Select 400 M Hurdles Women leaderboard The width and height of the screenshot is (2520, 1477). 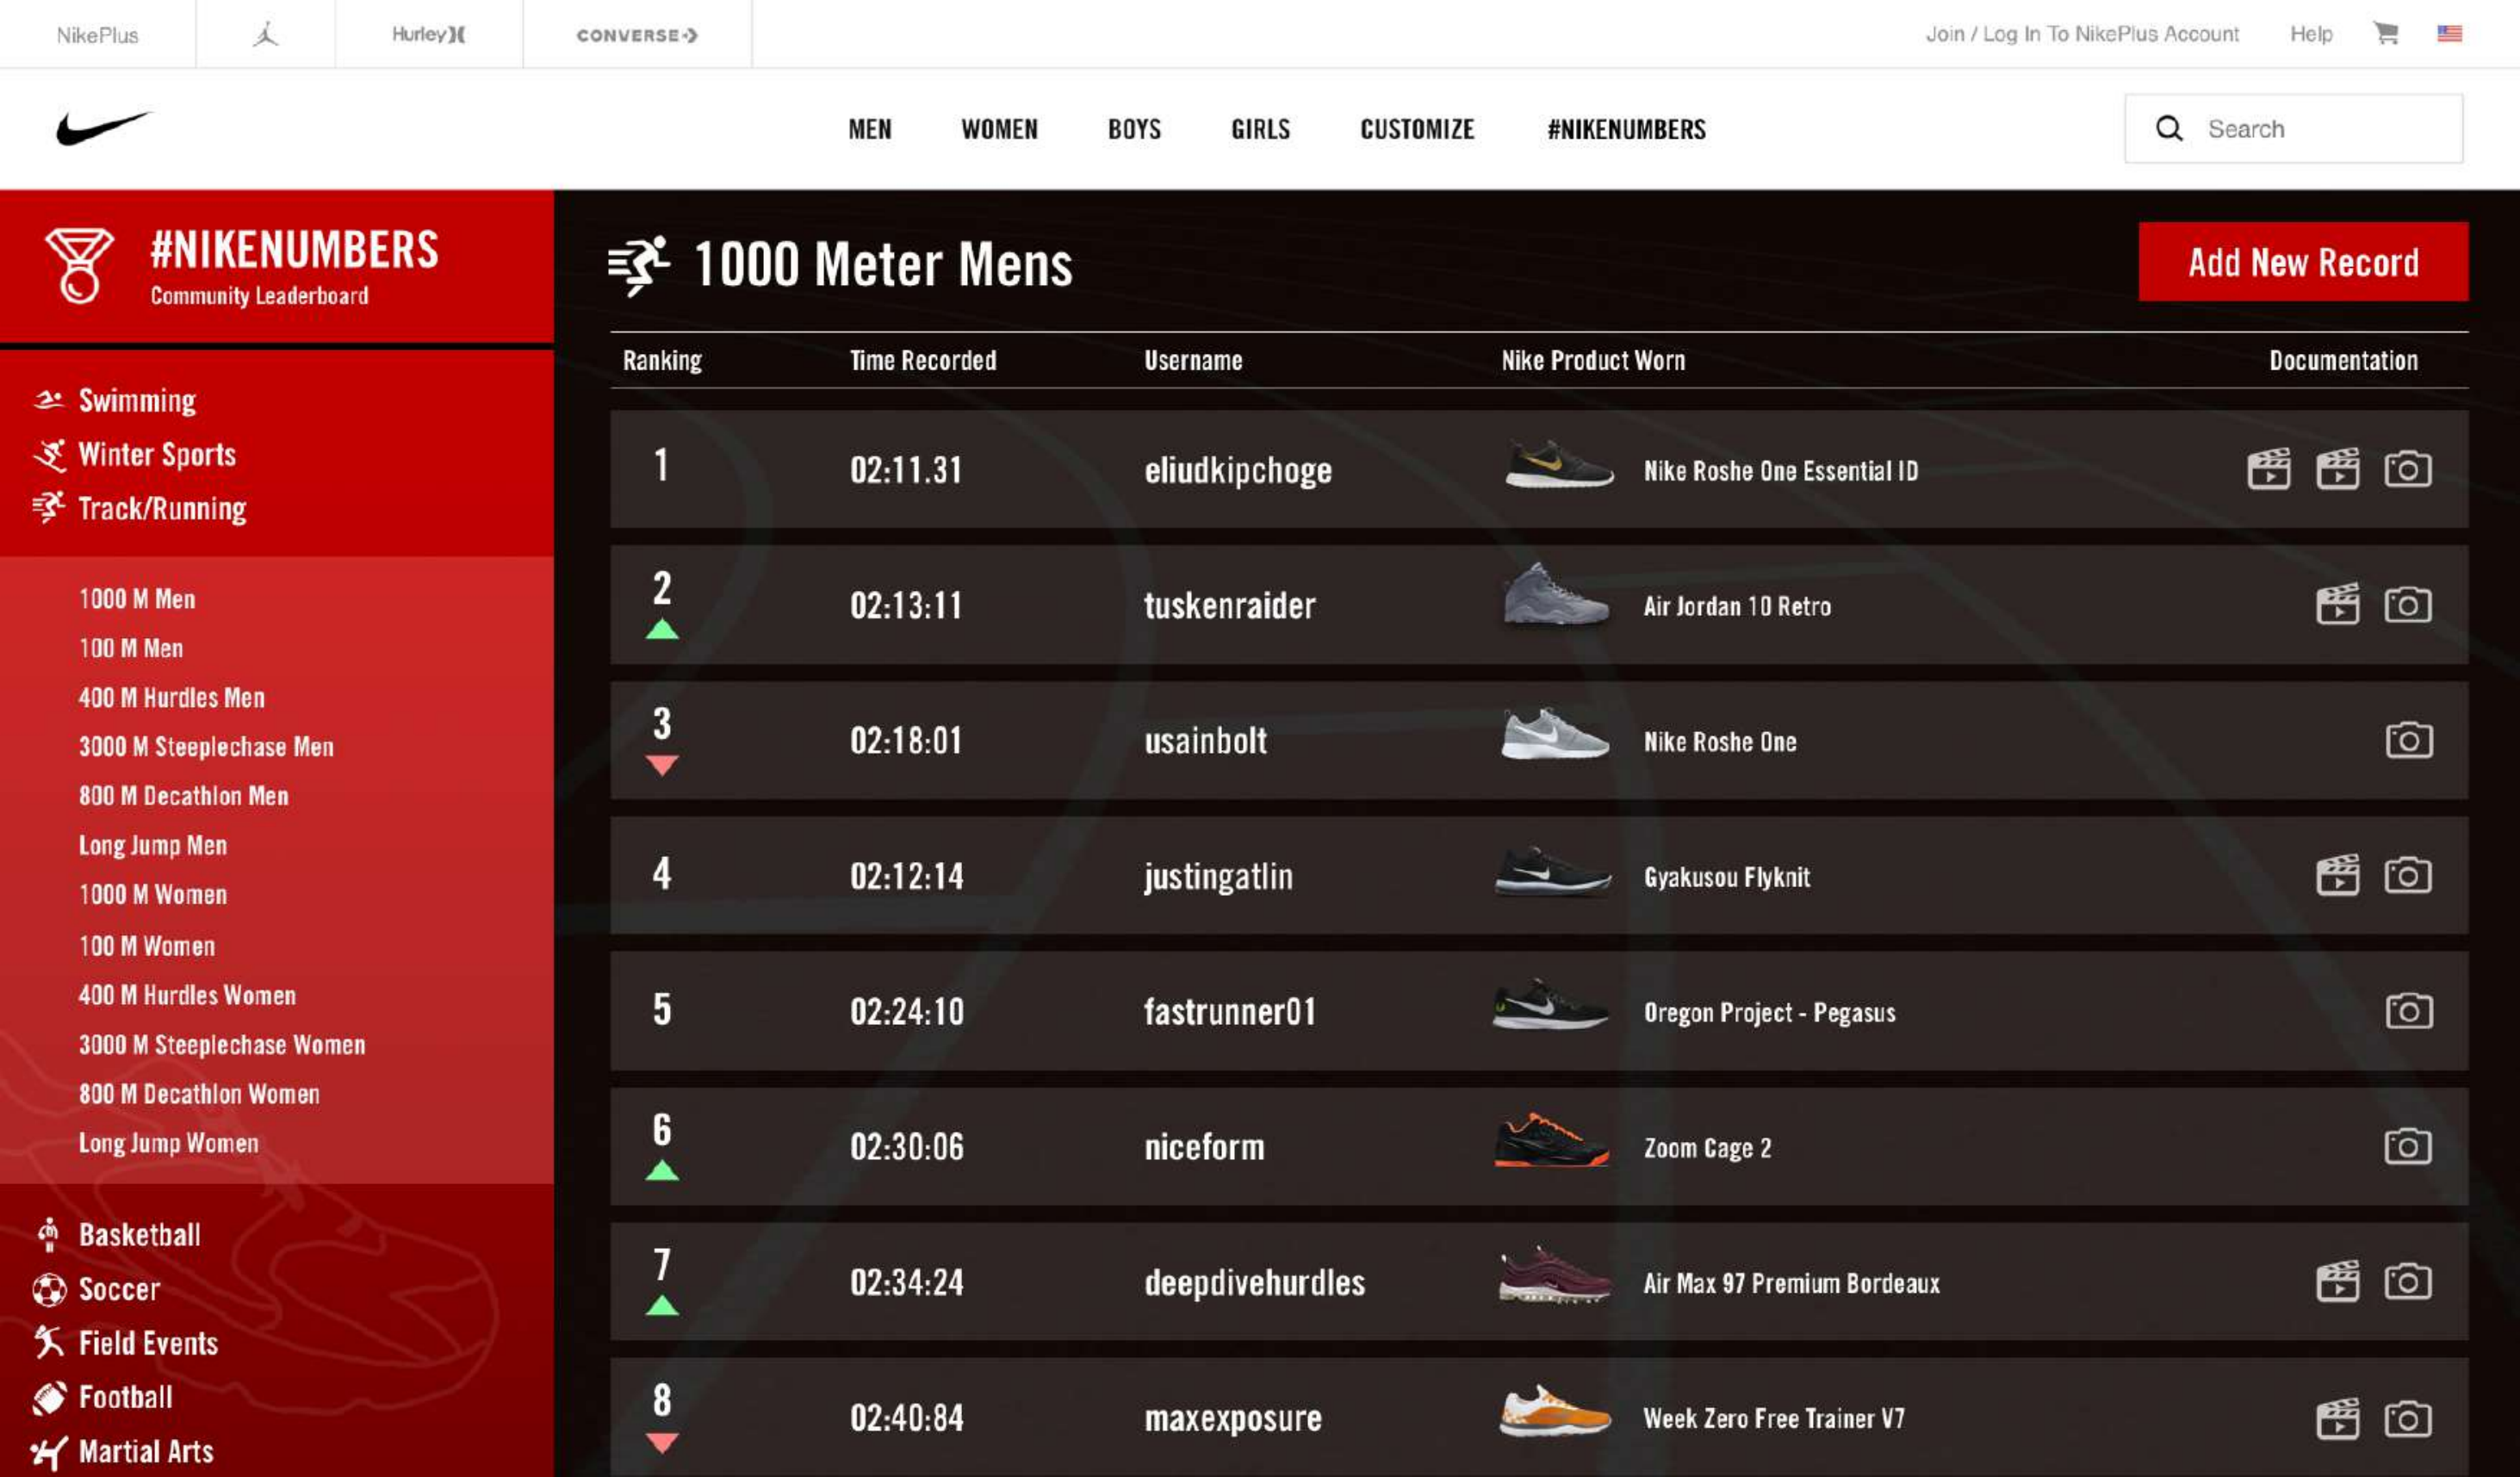pyautogui.click(x=187, y=995)
